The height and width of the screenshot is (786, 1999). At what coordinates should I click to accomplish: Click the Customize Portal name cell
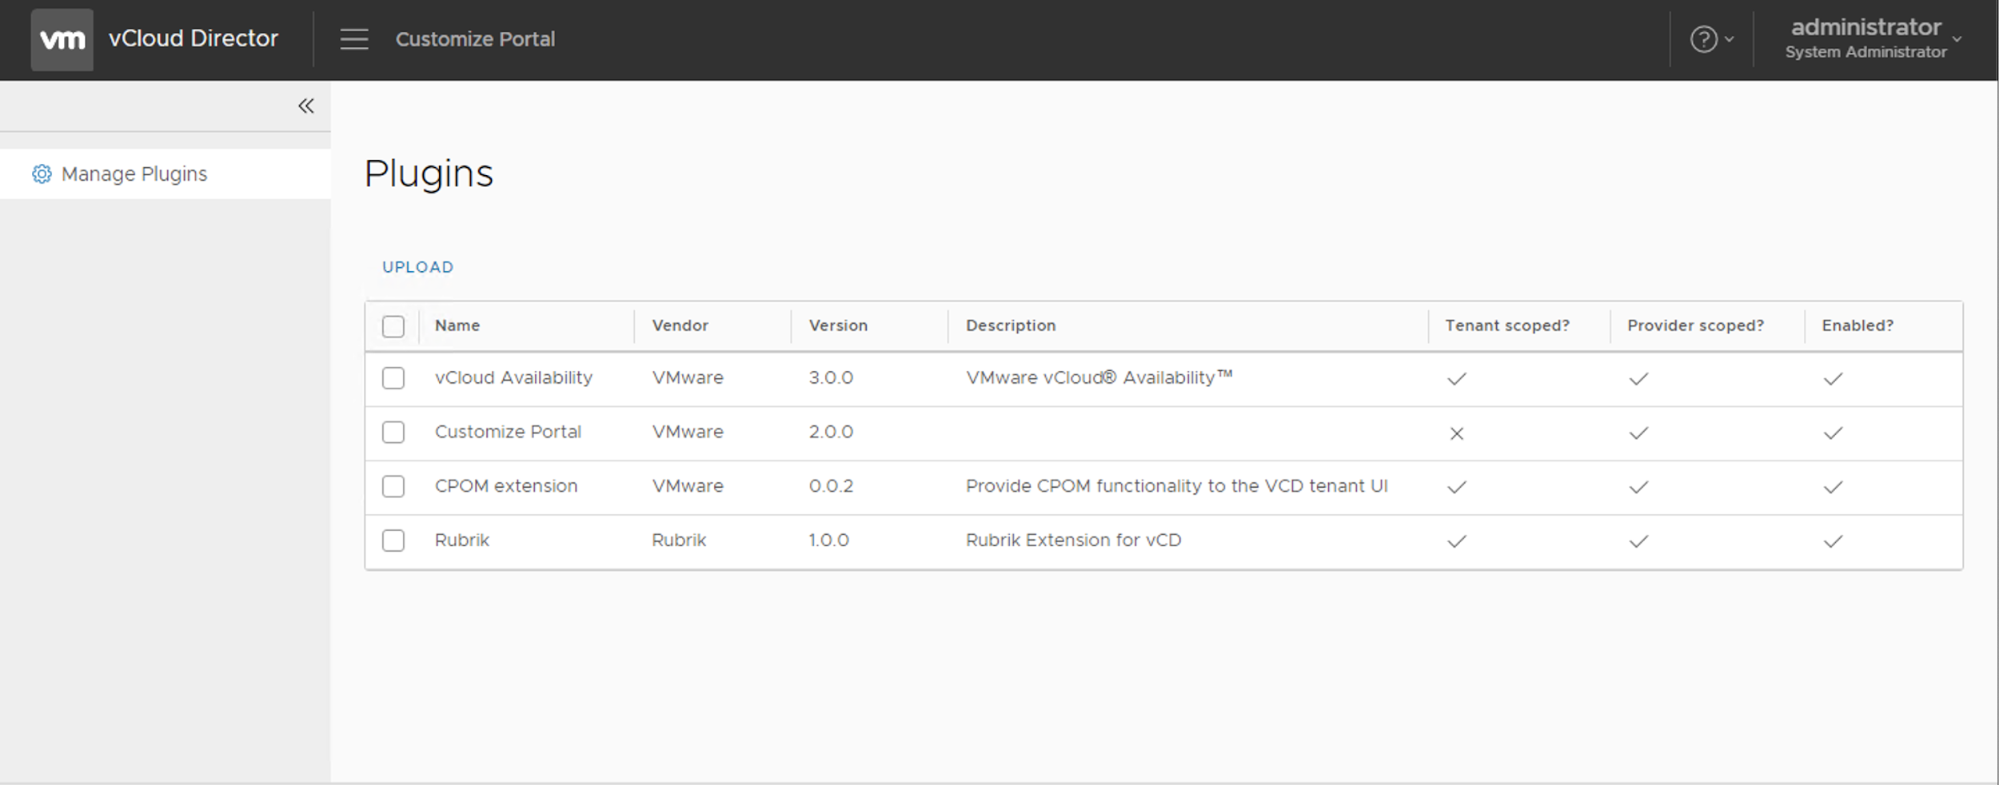[x=508, y=432]
